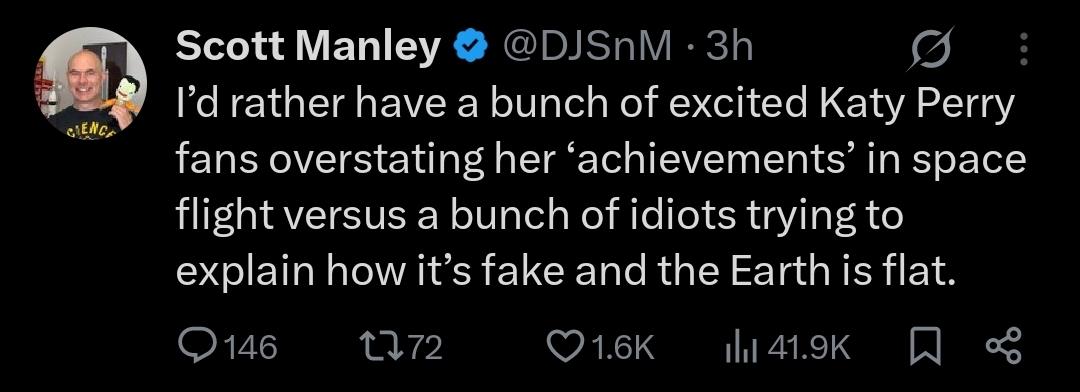Open the three-dot more options menu
This screenshot has height=392, width=1080.
[x=1024, y=50]
